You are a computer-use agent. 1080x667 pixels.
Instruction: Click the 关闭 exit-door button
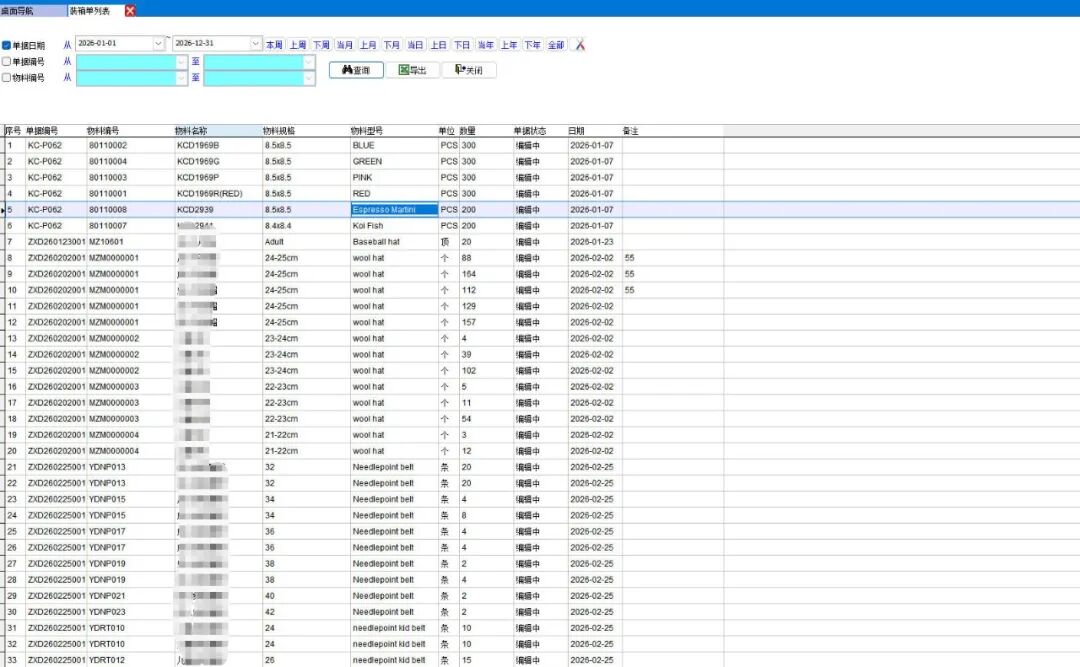pyautogui.click(x=469, y=70)
